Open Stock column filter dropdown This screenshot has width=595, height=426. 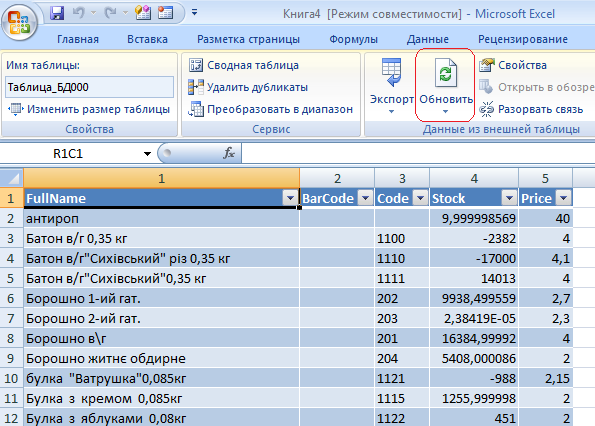click(509, 198)
